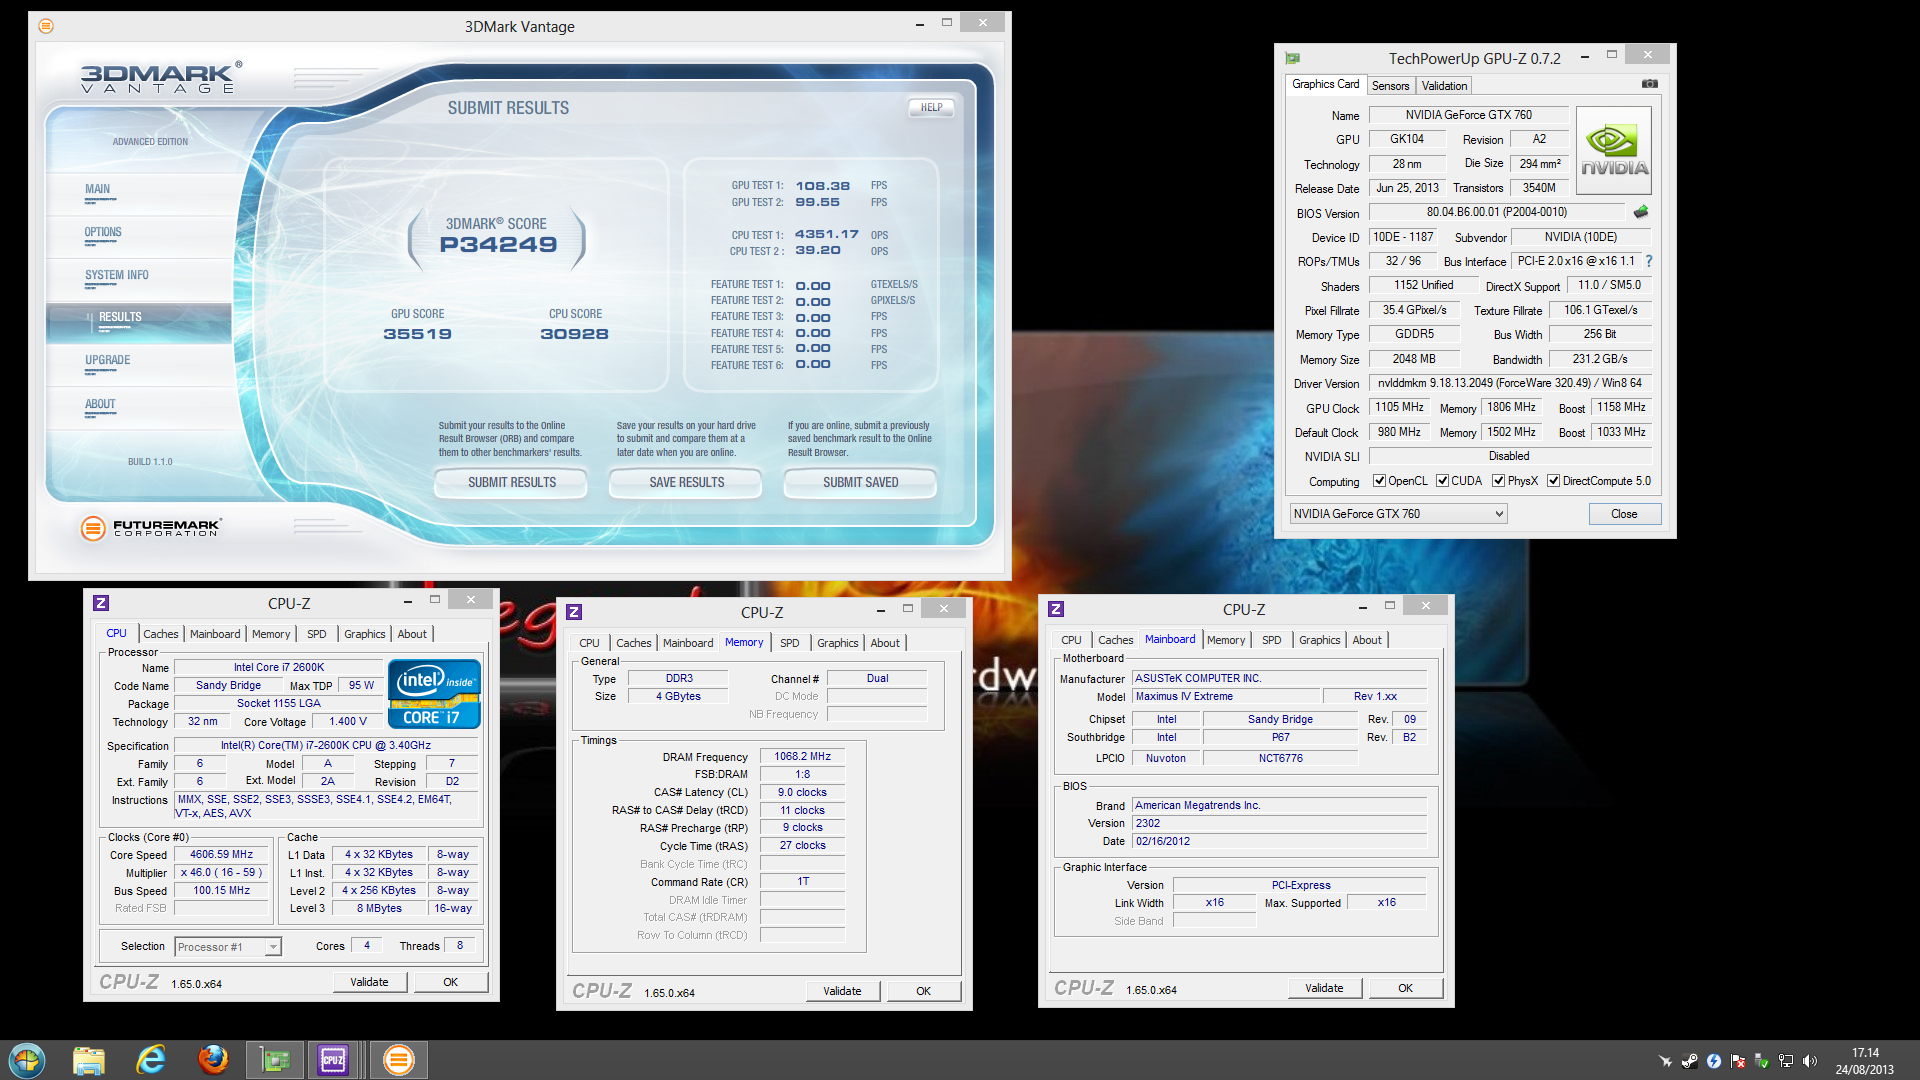Toggle the OpenCL checkbox in GPU-Z
1920x1080 pixels.
(1380, 481)
